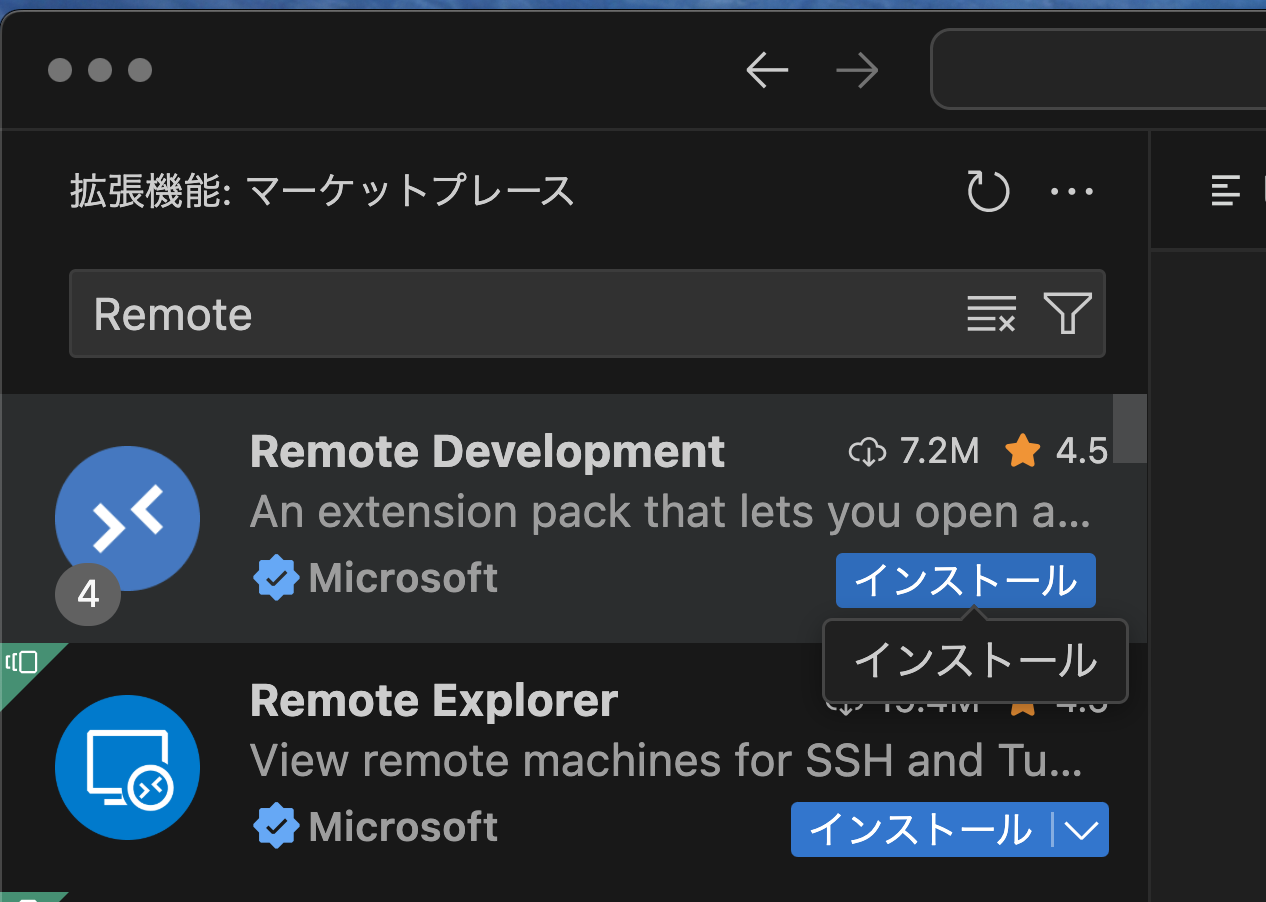
Task: Click Microsoft publisher name of Remote Explorer
Action: click(403, 827)
